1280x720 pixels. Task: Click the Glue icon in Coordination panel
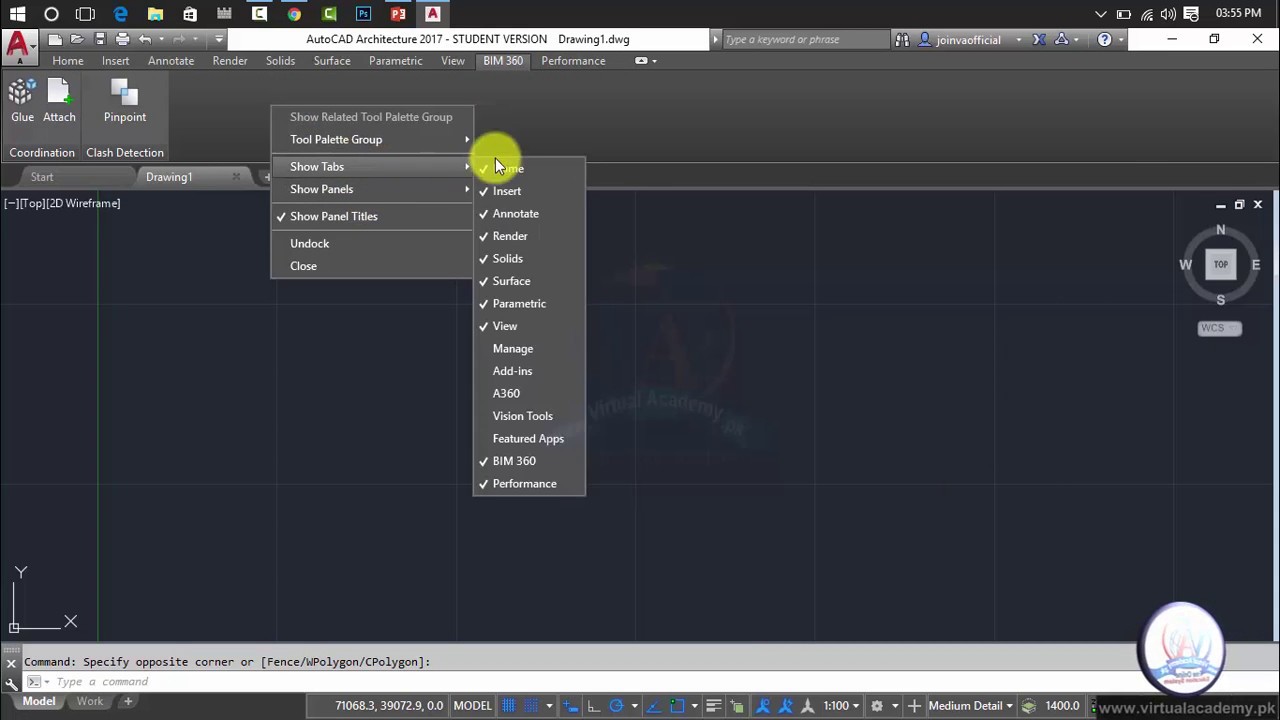(x=22, y=93)
